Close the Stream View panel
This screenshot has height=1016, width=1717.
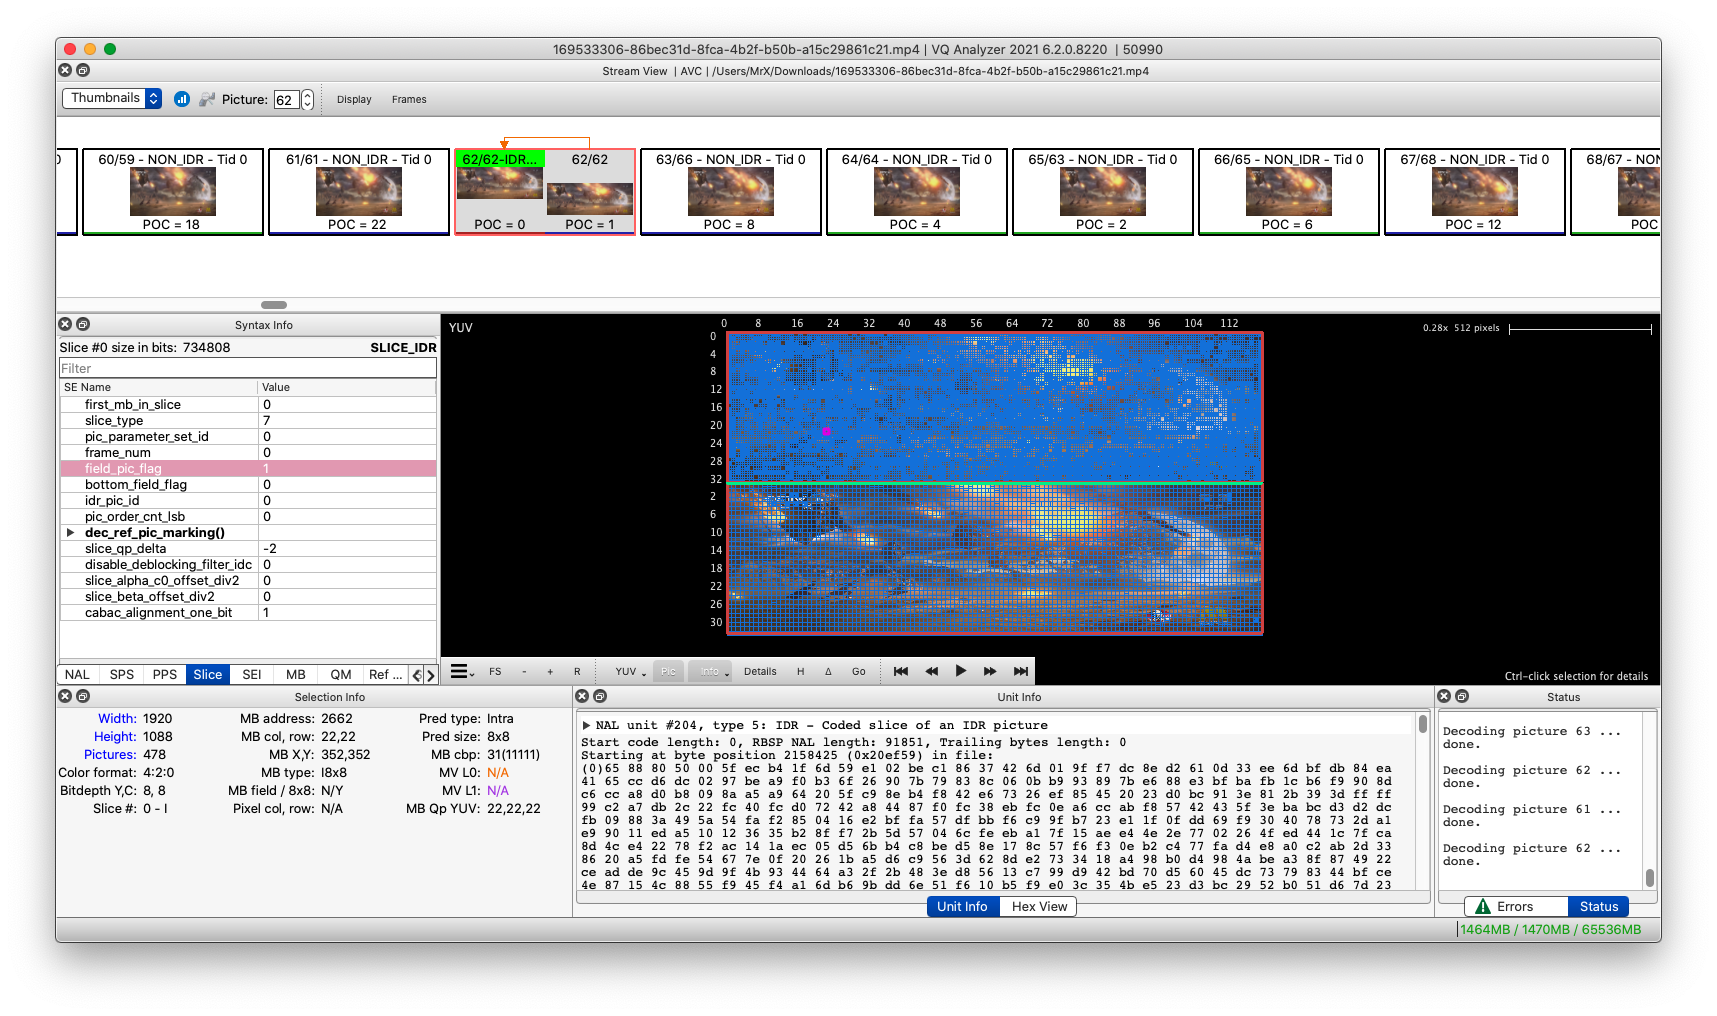tap(65, 70)
